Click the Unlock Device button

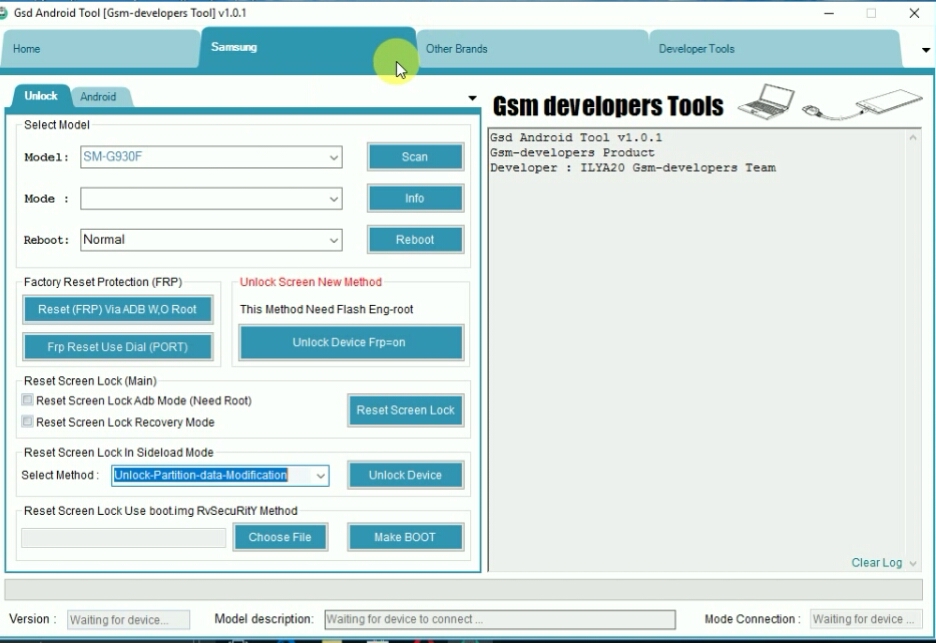(406, 475)
